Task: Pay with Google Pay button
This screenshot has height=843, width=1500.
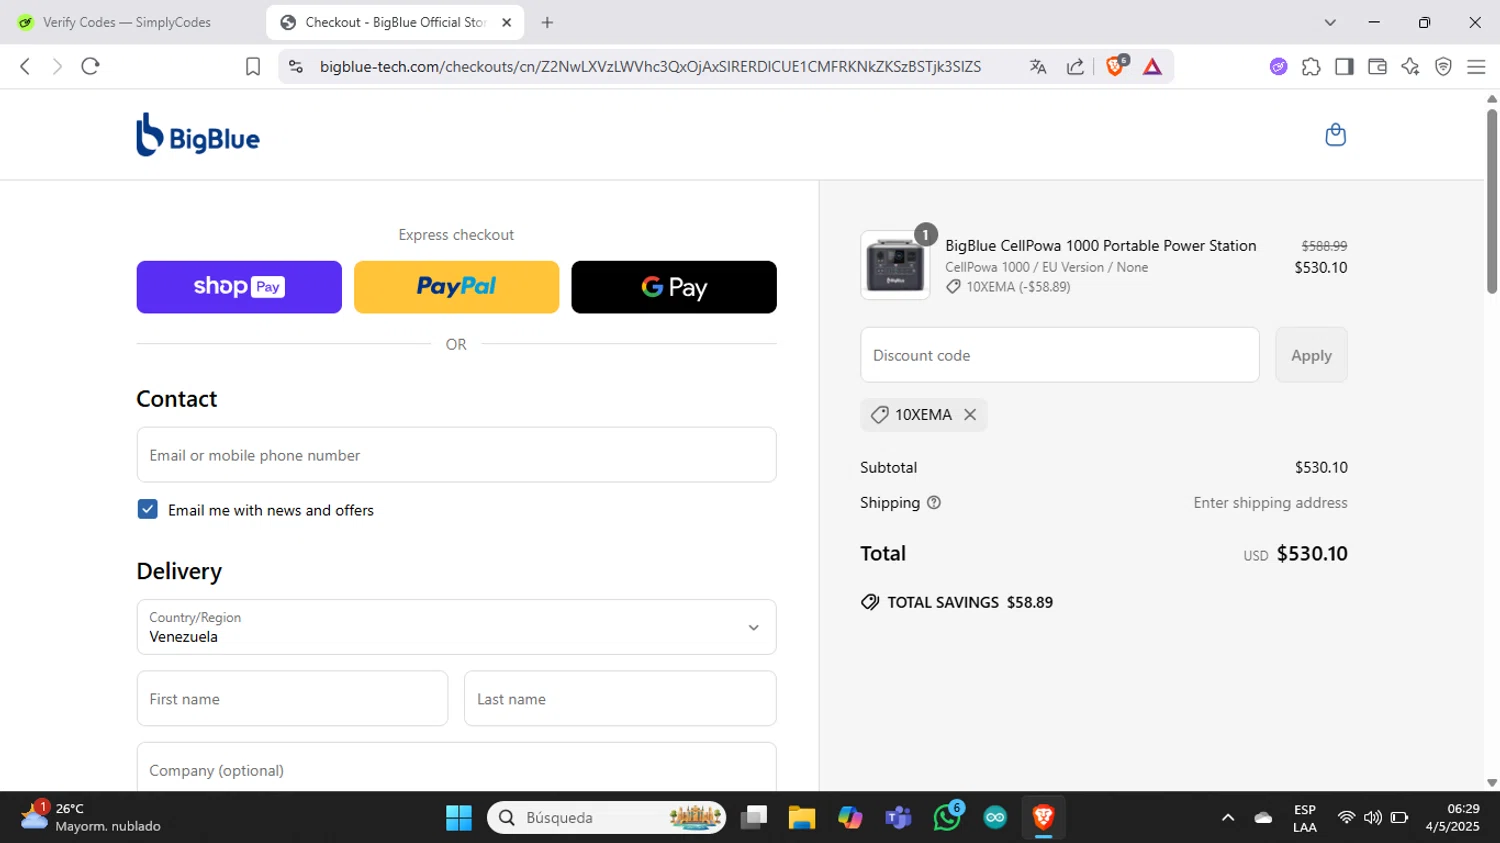Action: [674, 287]
